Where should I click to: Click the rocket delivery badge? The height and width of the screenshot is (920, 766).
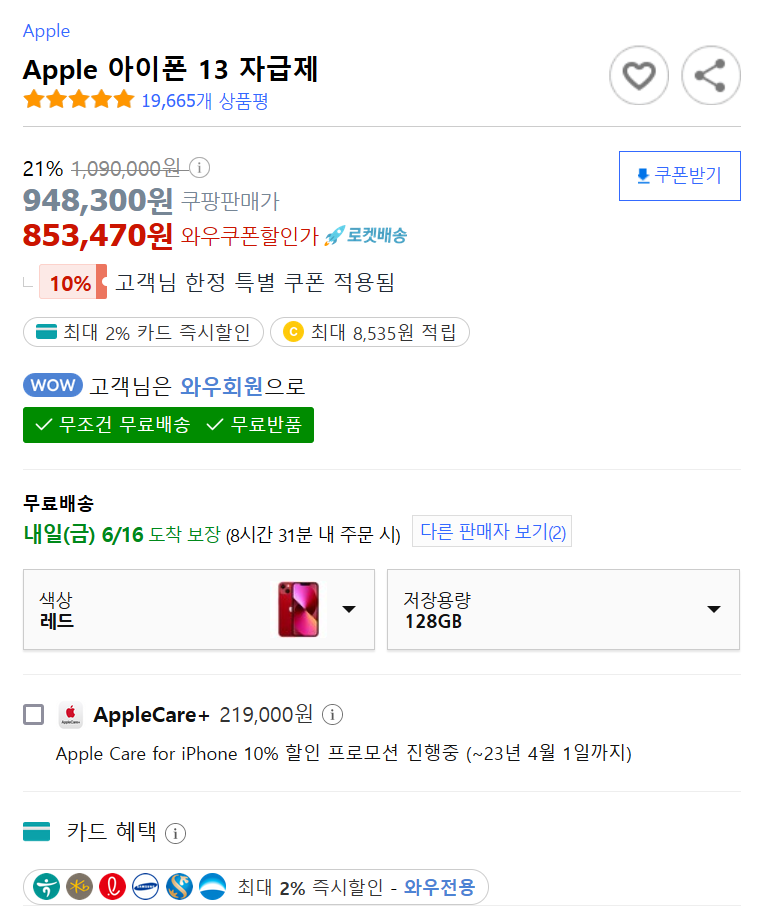pyautogui.click(x=365, y=236)
